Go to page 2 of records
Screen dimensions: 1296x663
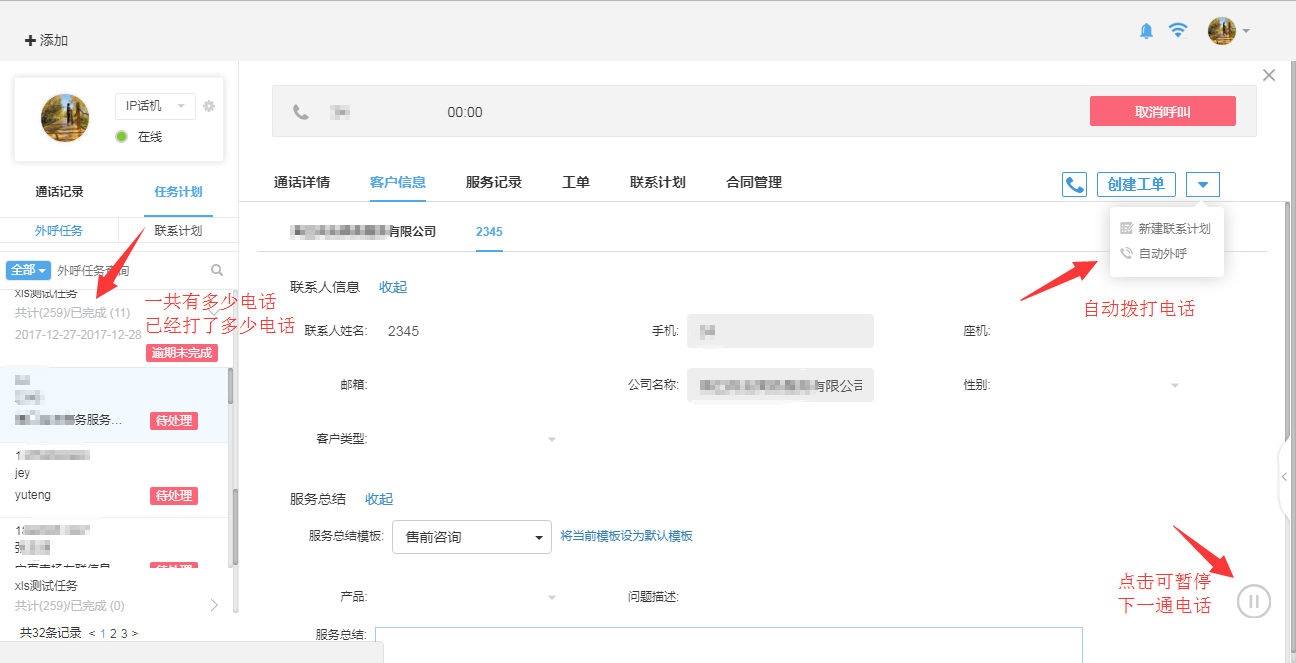113,633
